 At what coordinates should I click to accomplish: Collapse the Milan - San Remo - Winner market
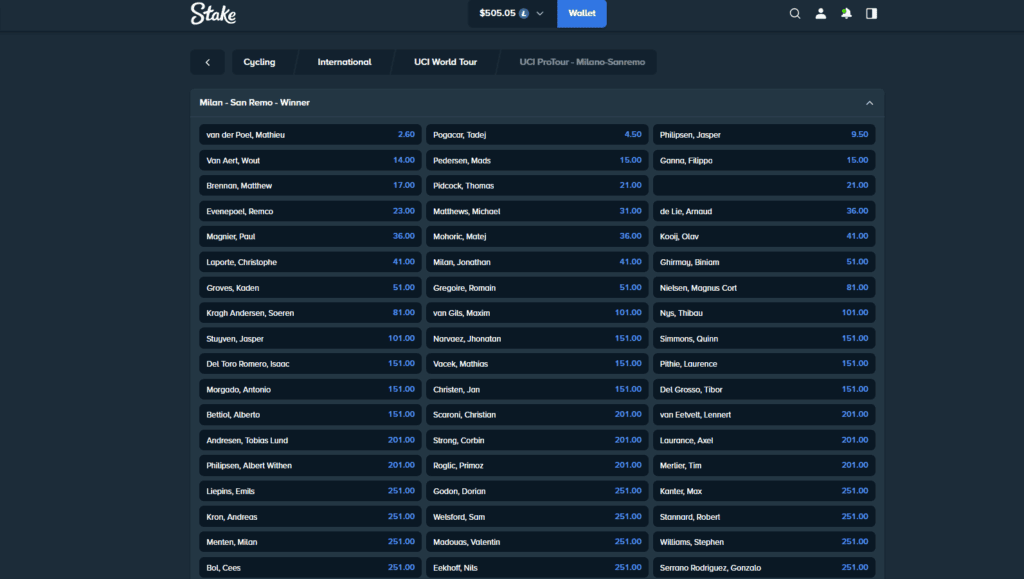(869, 102)
